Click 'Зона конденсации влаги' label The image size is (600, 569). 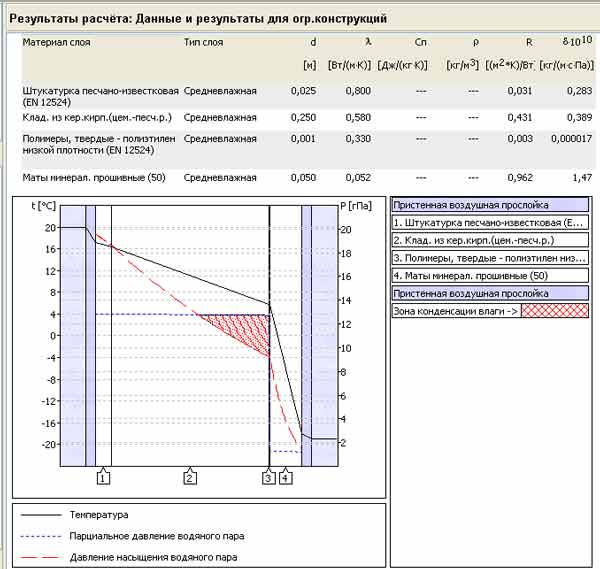pos(455,311)
